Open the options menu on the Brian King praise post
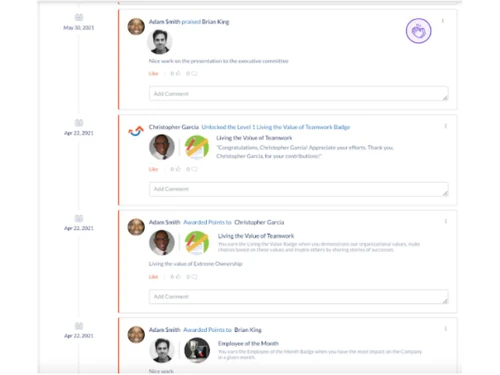 (x=443, y=21)
